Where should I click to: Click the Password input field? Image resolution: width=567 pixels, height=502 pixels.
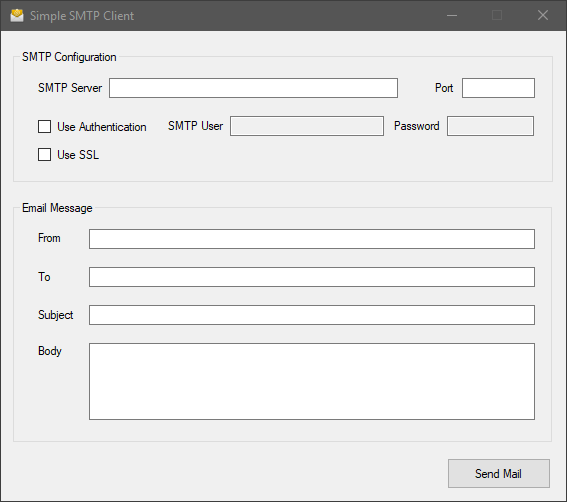click(490, 126)
